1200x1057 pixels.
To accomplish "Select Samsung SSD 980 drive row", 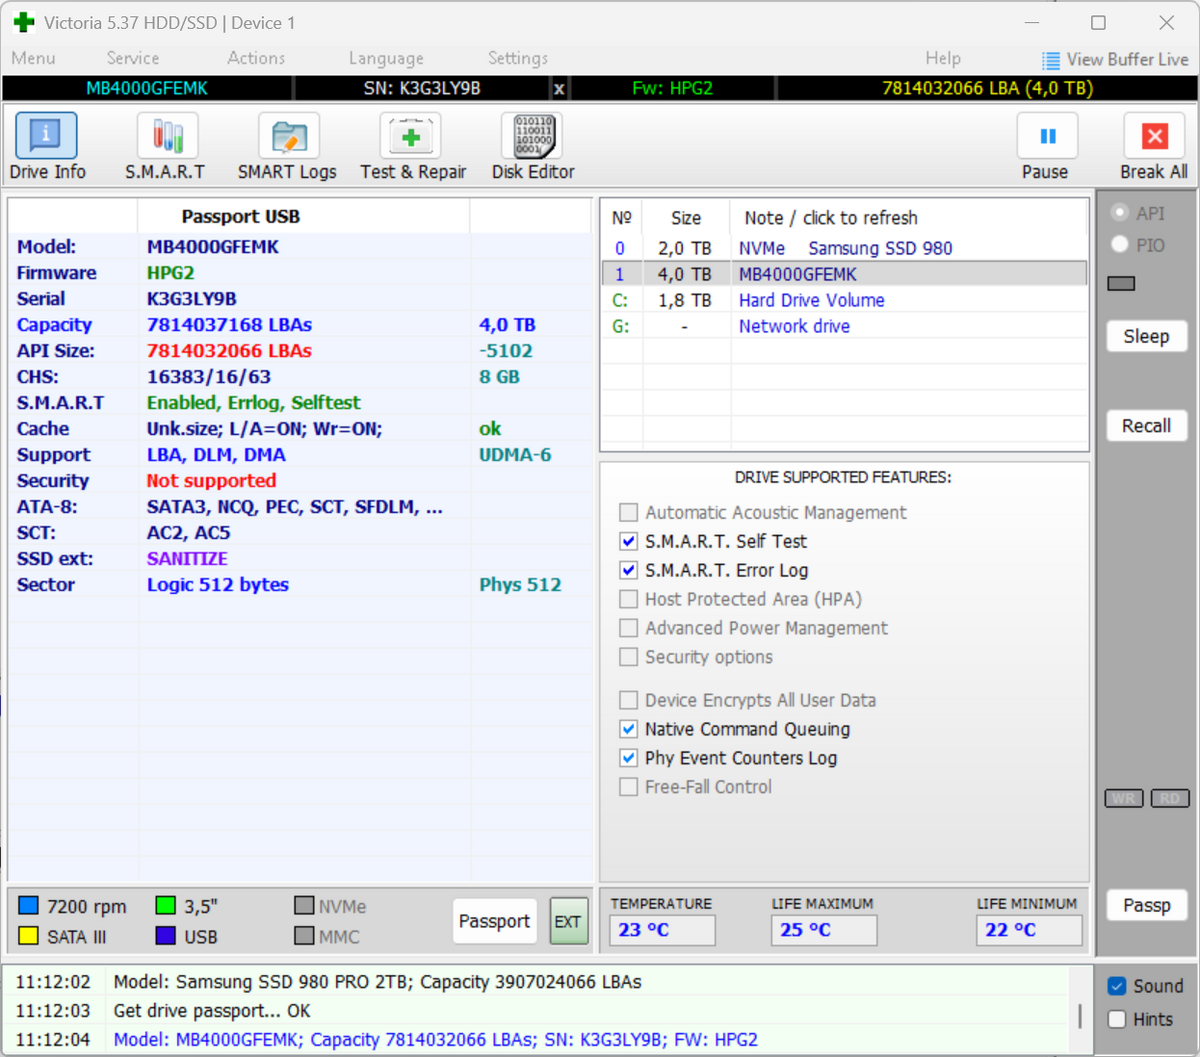I will [844, 248].
